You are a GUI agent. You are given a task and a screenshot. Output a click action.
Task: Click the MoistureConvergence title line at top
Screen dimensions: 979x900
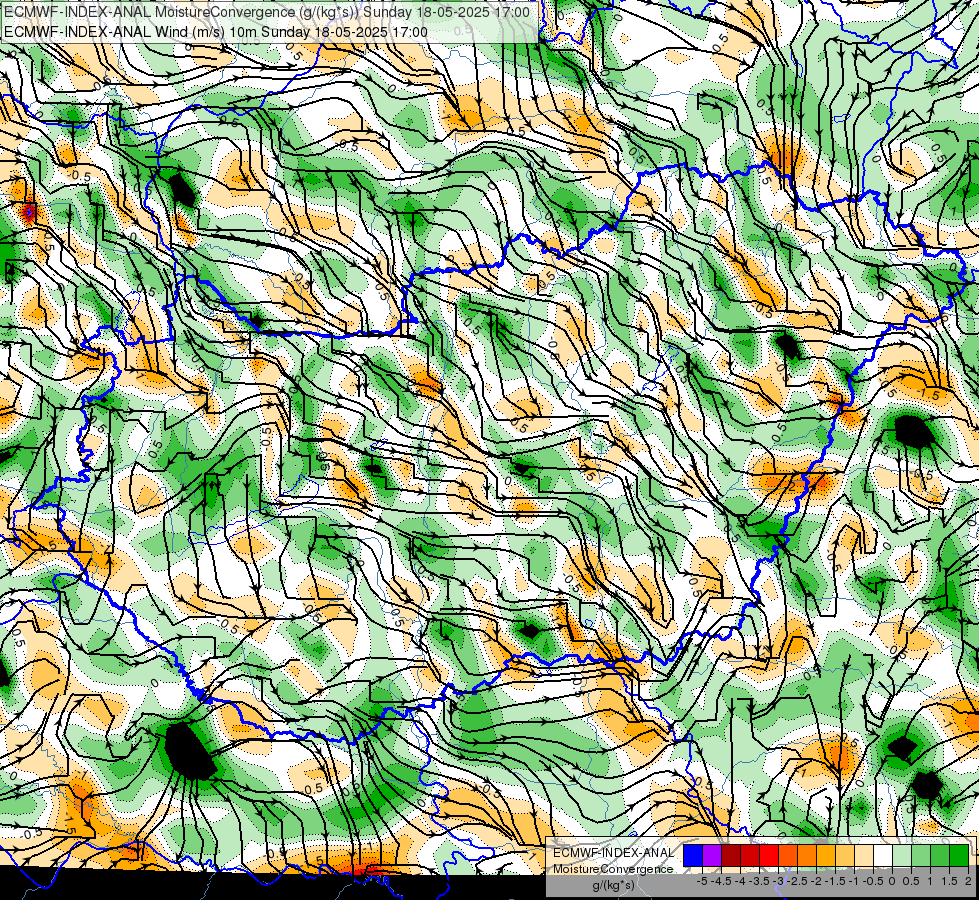(267, 12)
